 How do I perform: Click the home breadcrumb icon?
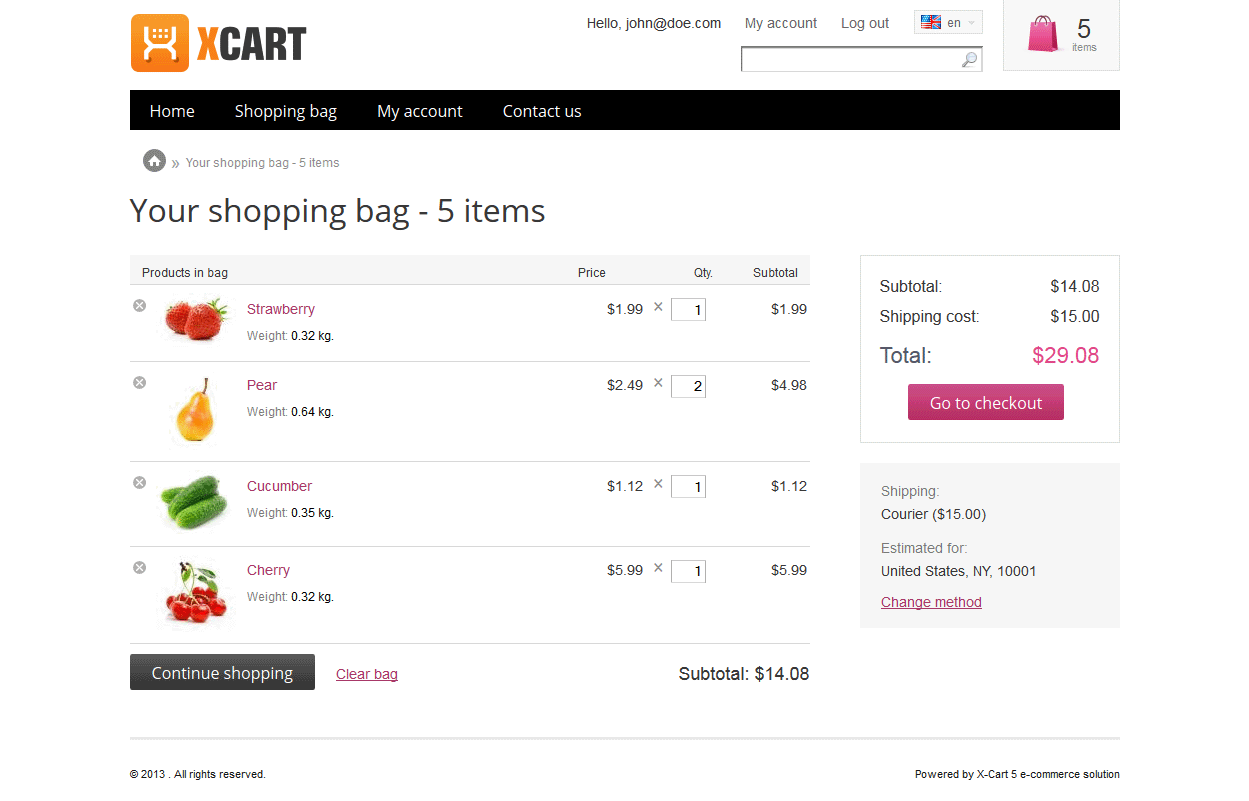point(154,161)
